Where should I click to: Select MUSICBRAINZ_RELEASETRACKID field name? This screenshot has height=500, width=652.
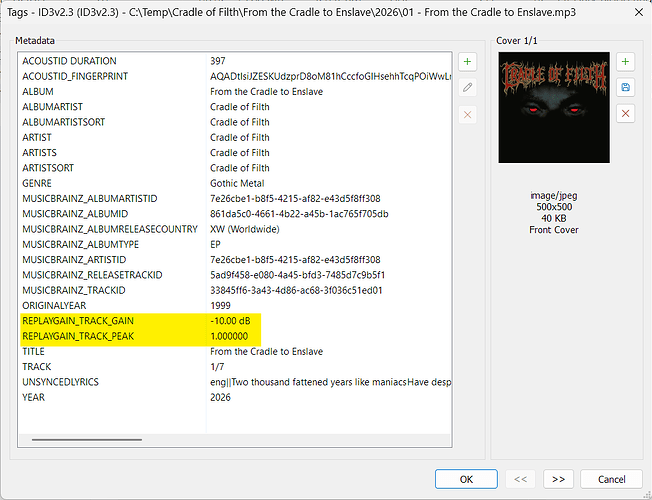click(92, 275)
